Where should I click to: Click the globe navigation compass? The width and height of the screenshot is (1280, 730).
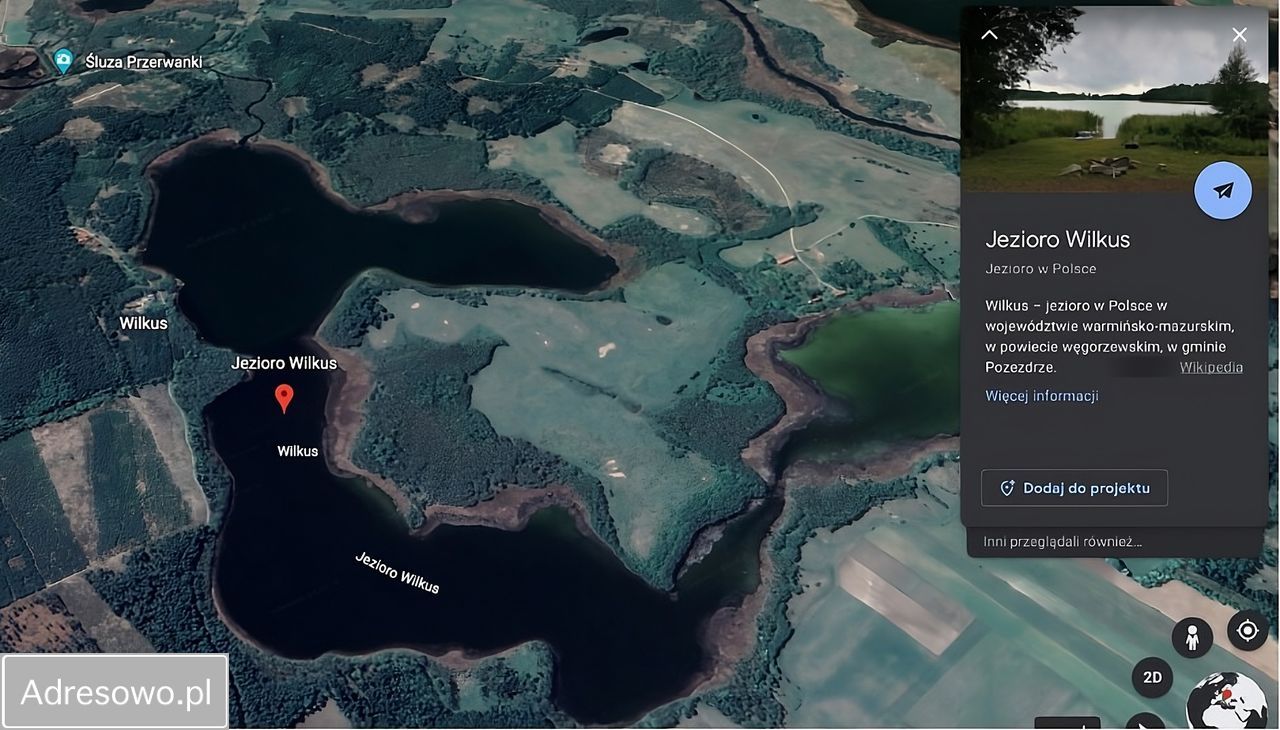tap(1226, 700)
